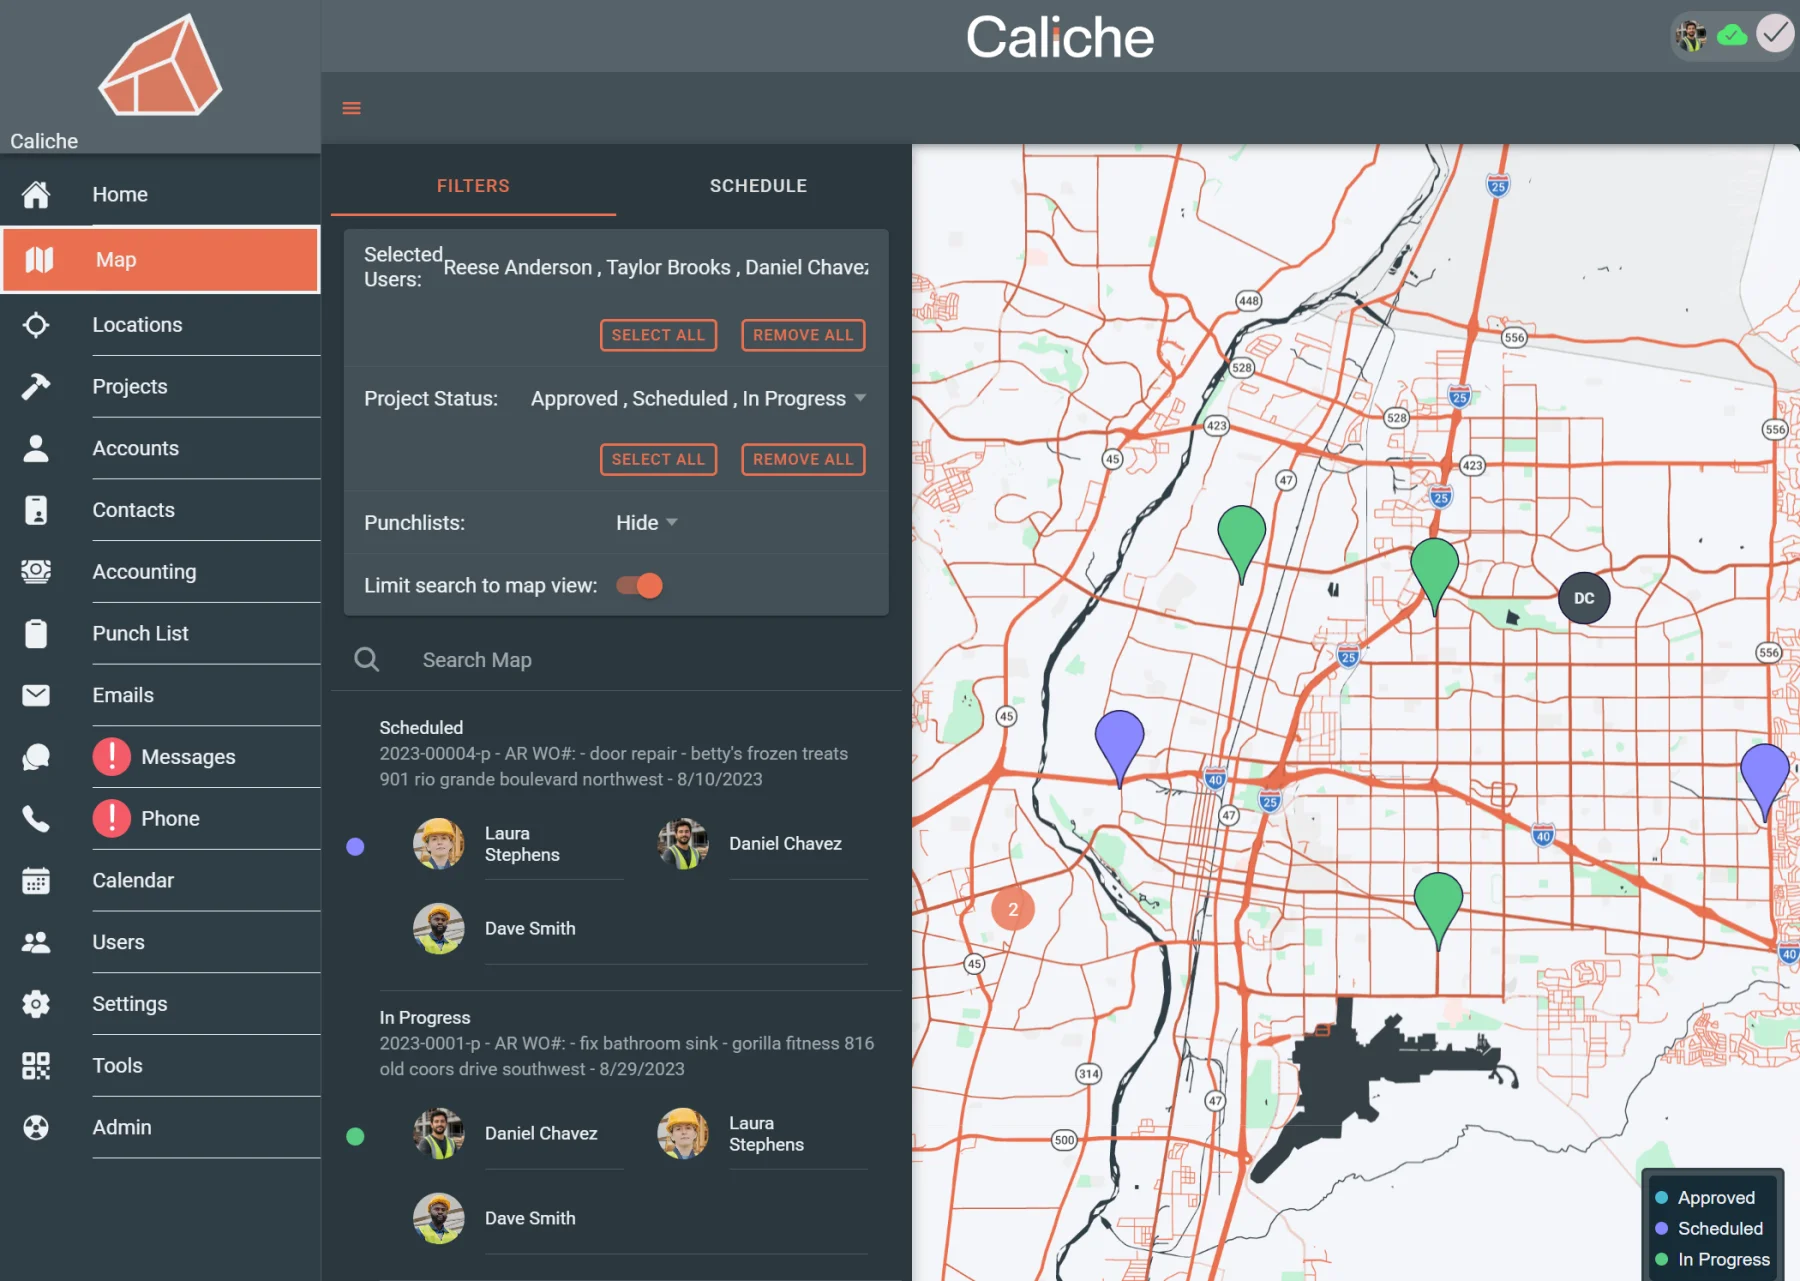This screenshot has height=1281, width=1800.
Task: Click the Accounting money icon
Action: [36, 571]
